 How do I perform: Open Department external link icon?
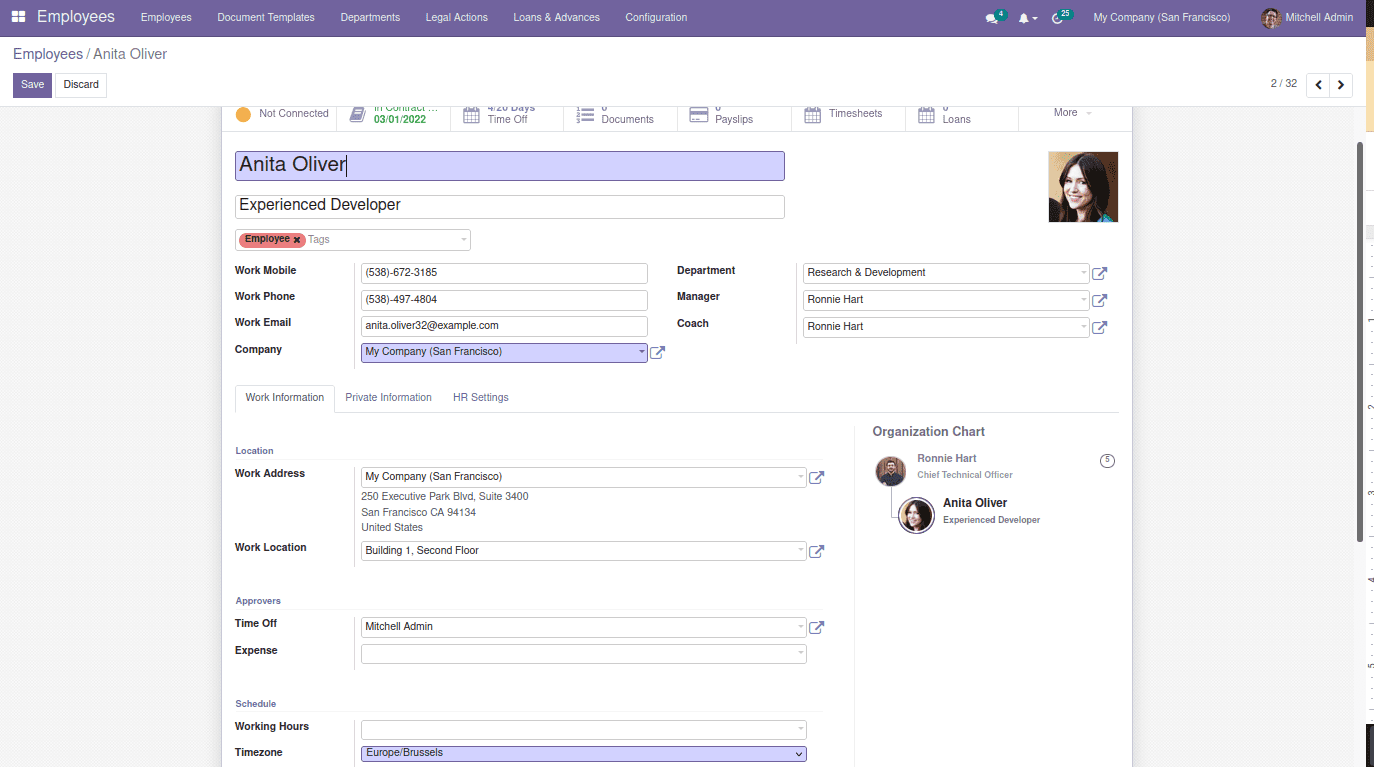click(x=1100, y=273)
